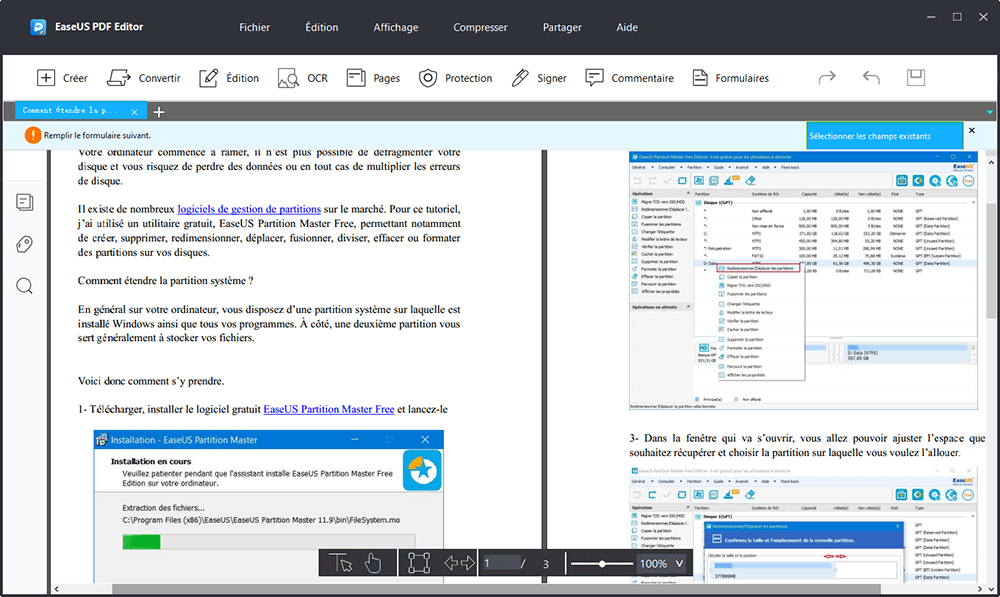Open the Protection tool
The height and width of the screenshot is (597, 1000).
(455, 78)
